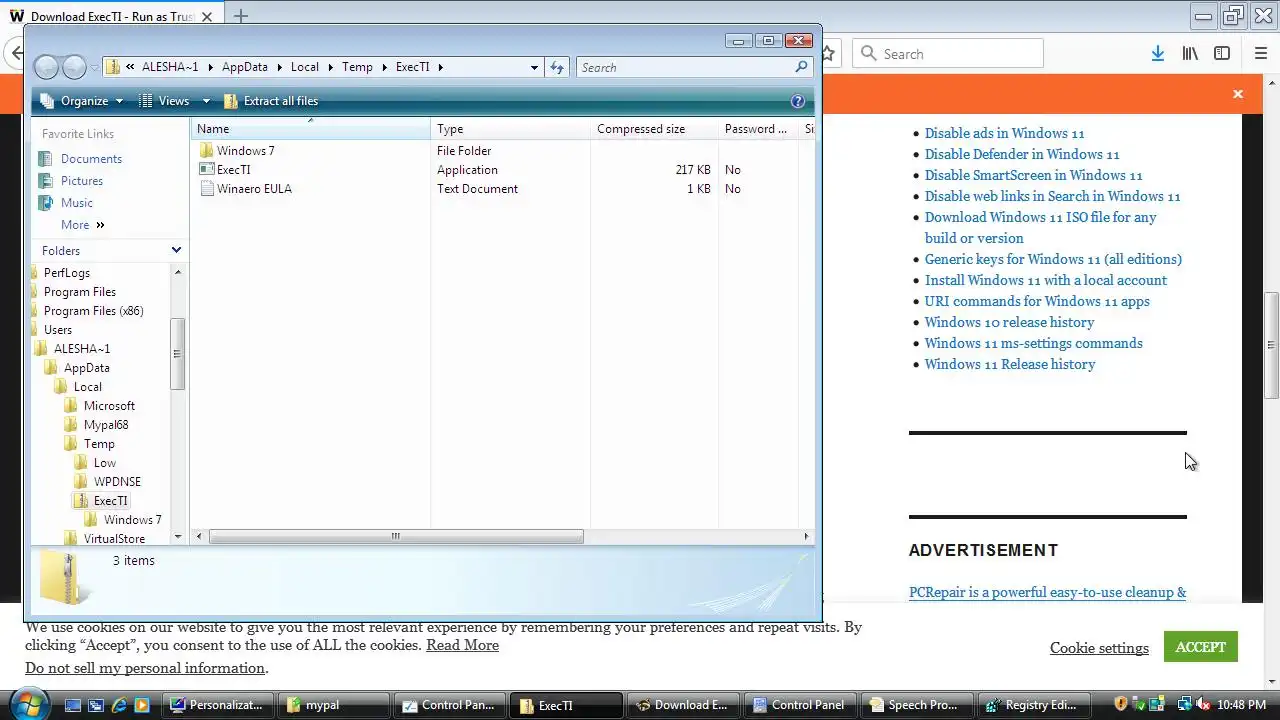Screen dimensions: 1280x720
Task: Select Program Files in folder tree
Action: pos(80,292)
